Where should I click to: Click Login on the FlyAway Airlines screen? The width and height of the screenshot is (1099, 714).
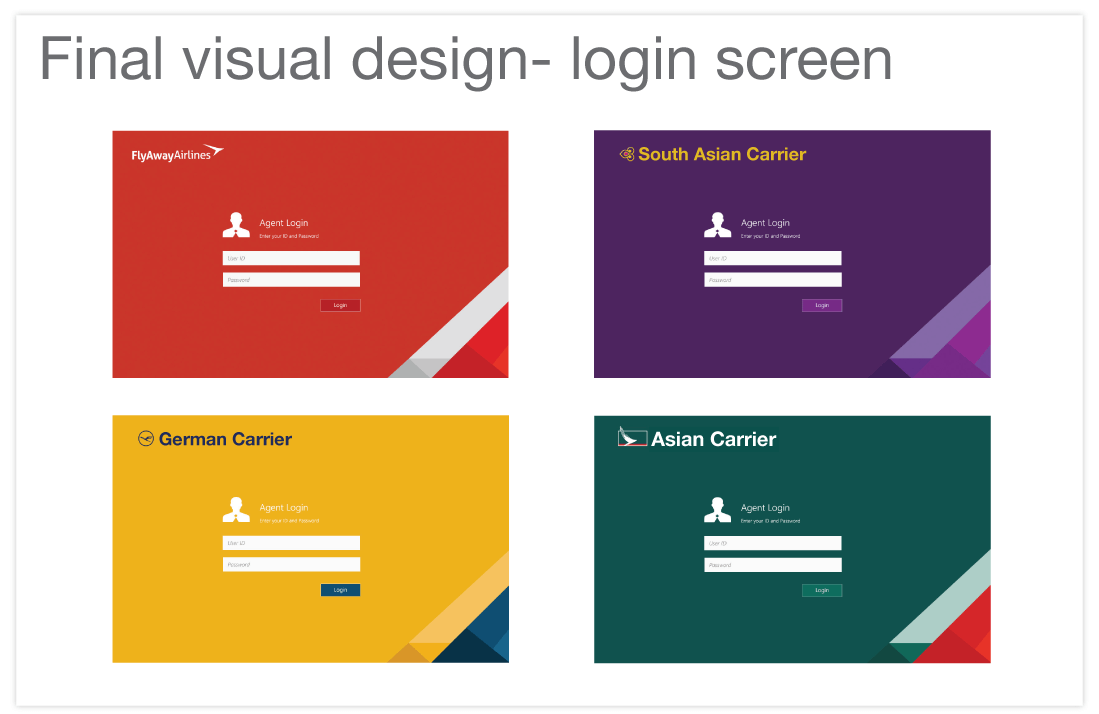coord(340,304)
